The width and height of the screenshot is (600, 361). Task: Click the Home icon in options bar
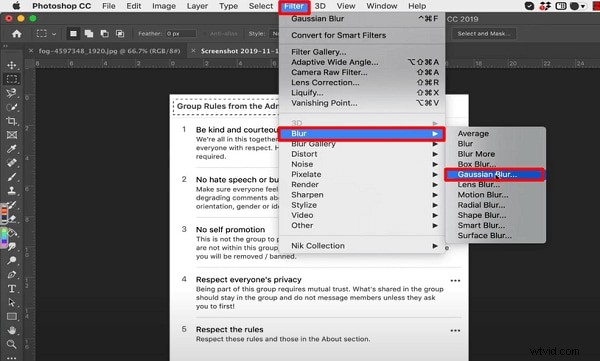click(16, 34)
